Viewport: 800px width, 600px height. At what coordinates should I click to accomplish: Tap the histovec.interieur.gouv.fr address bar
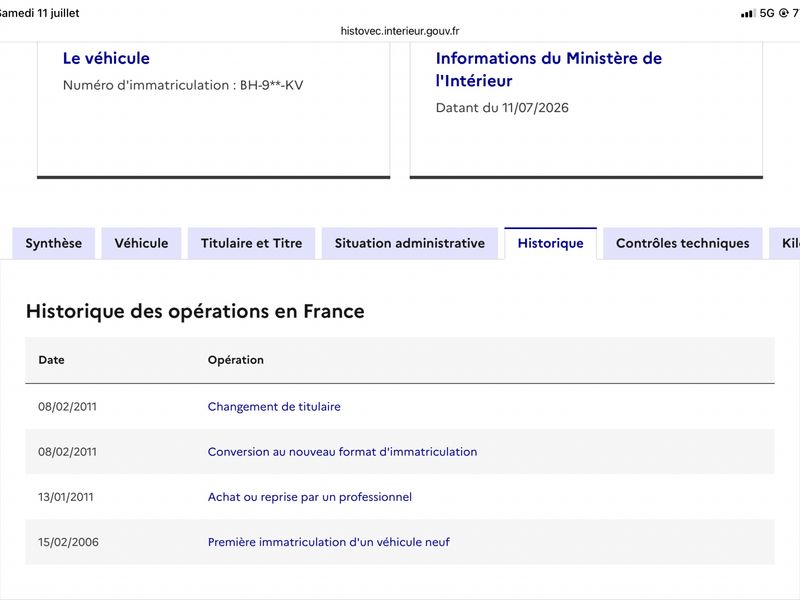pyautogui.click(x=400, y=31)
